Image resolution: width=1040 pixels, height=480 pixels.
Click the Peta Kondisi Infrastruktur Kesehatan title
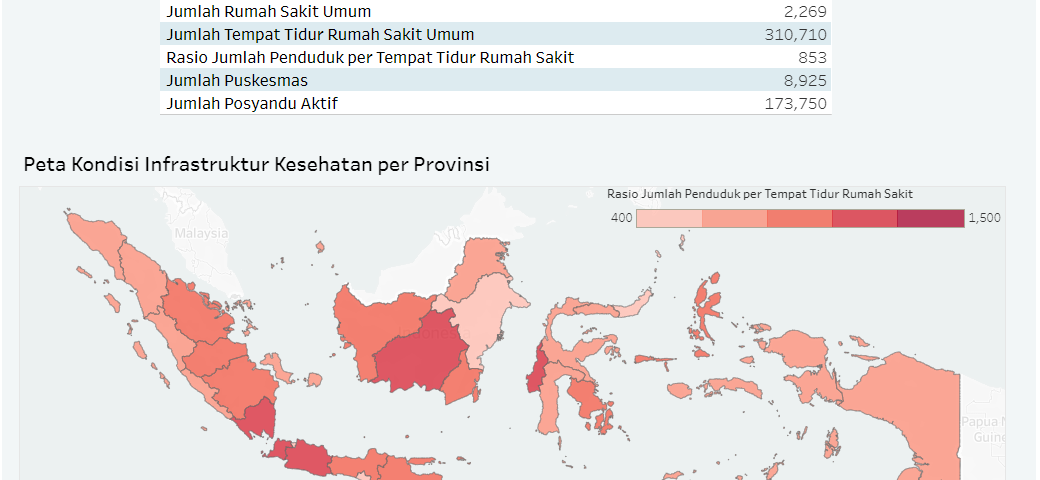[x=257, y=164]
